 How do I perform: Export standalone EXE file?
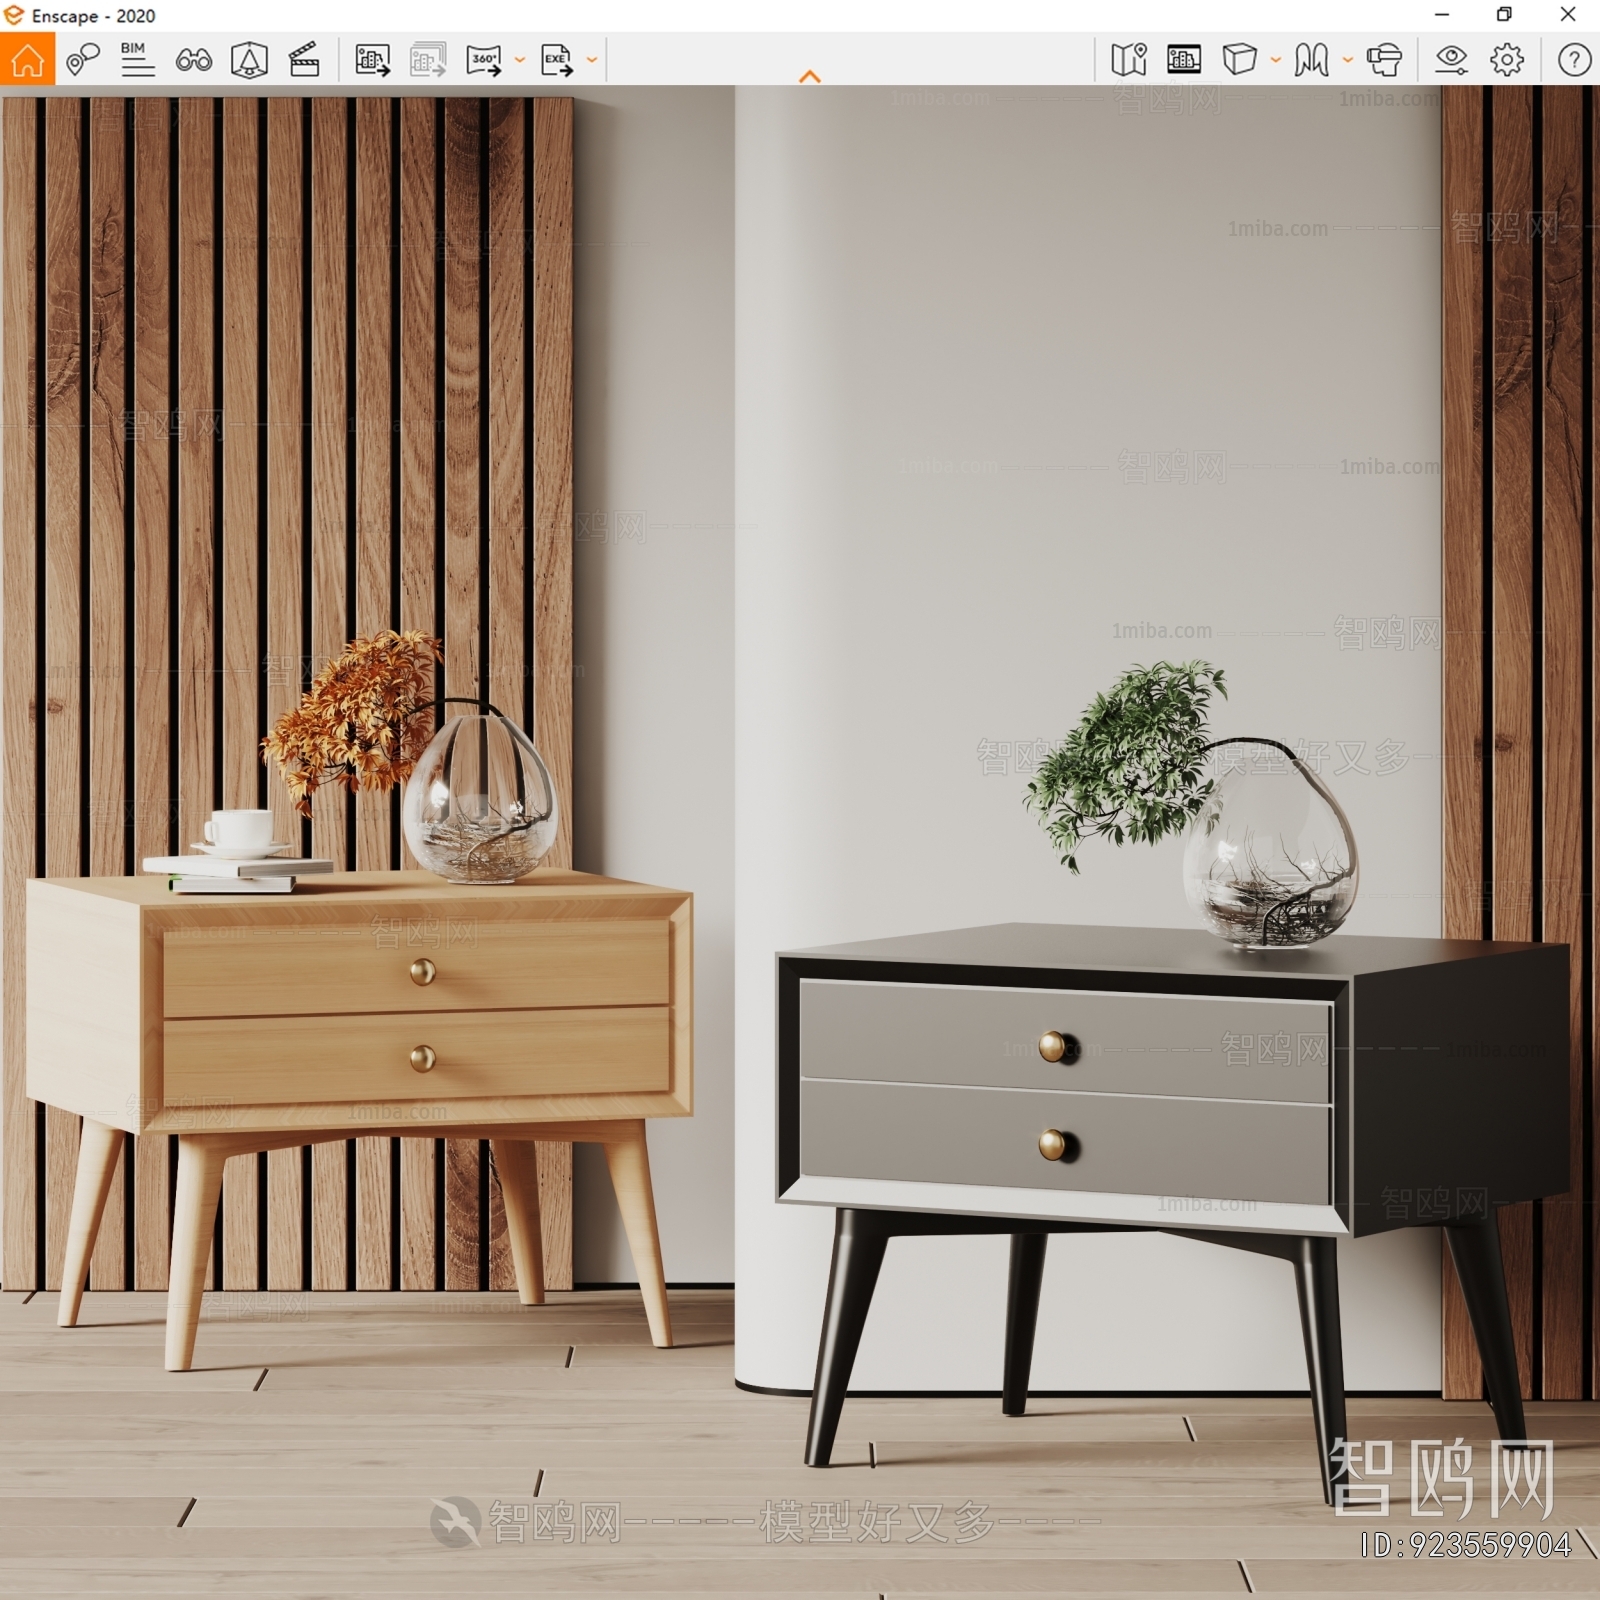tap(557, 60)
